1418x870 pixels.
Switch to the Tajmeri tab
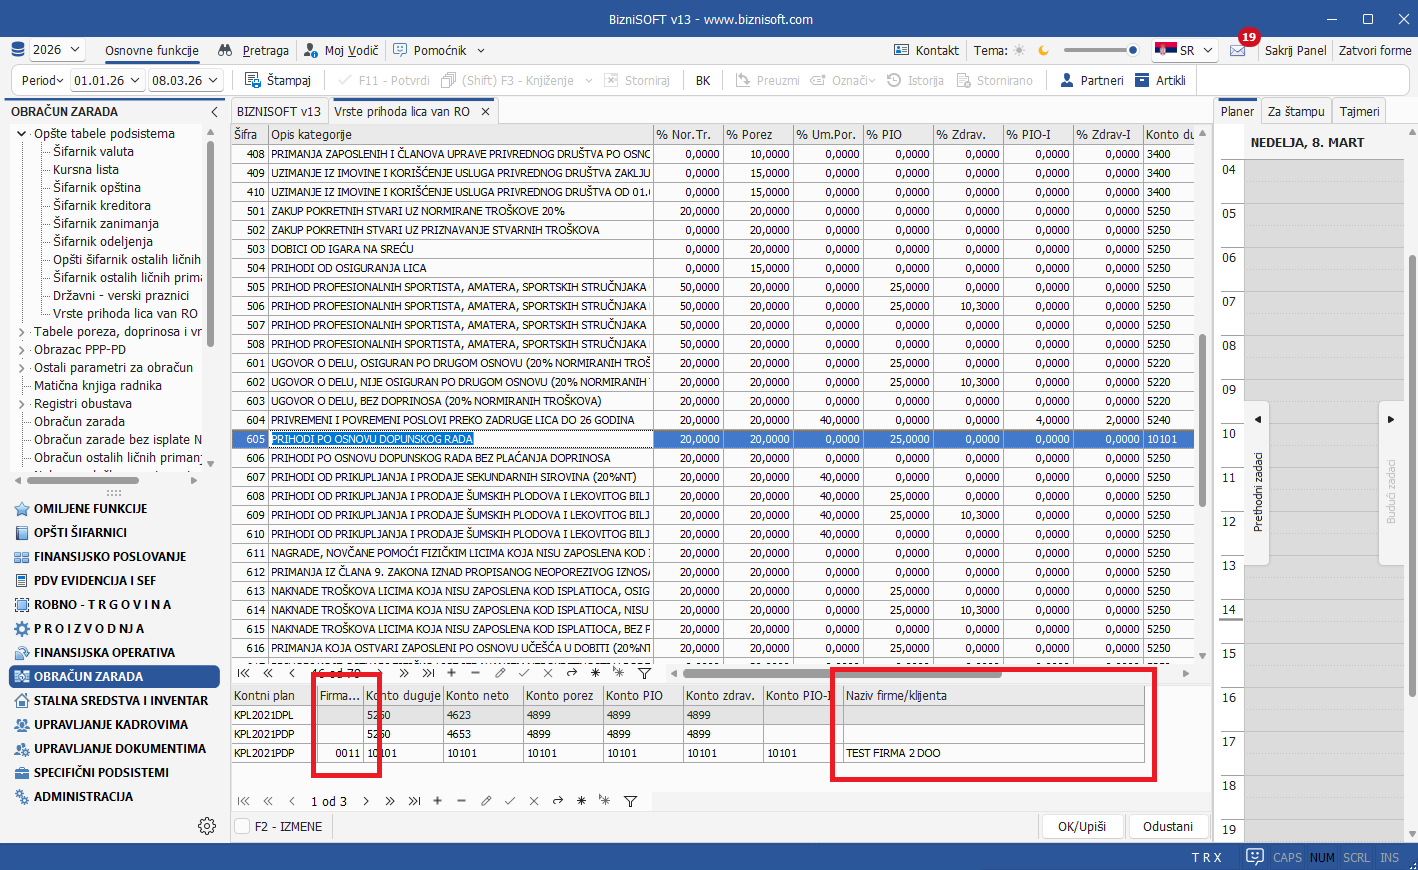pos(1359,111)
